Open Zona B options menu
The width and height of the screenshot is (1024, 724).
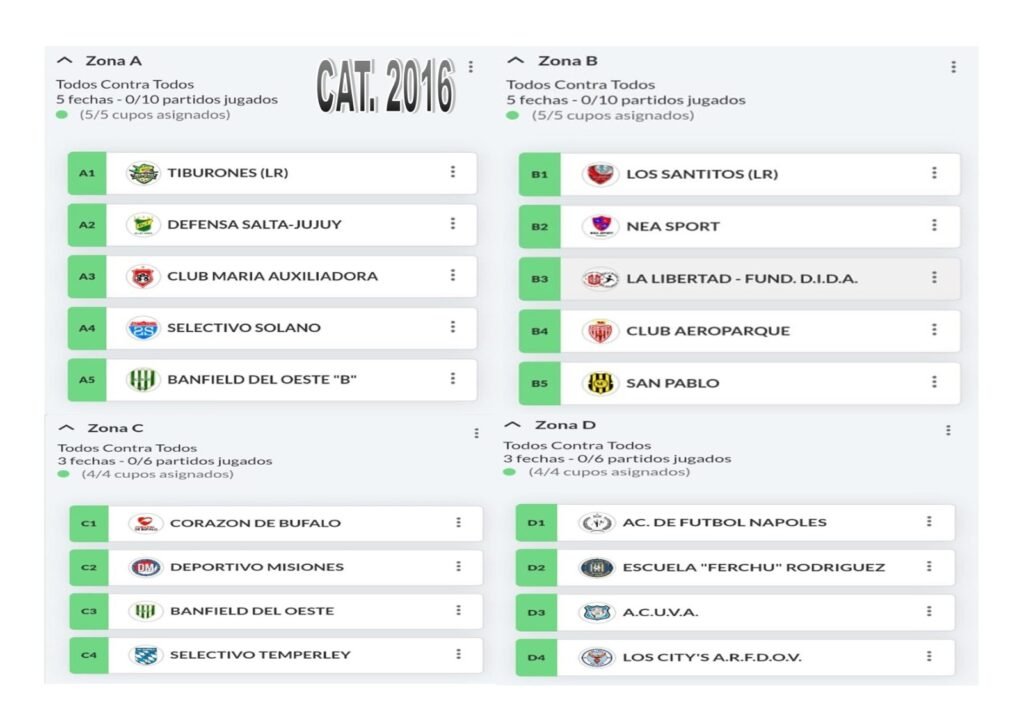tap(953, 67)
